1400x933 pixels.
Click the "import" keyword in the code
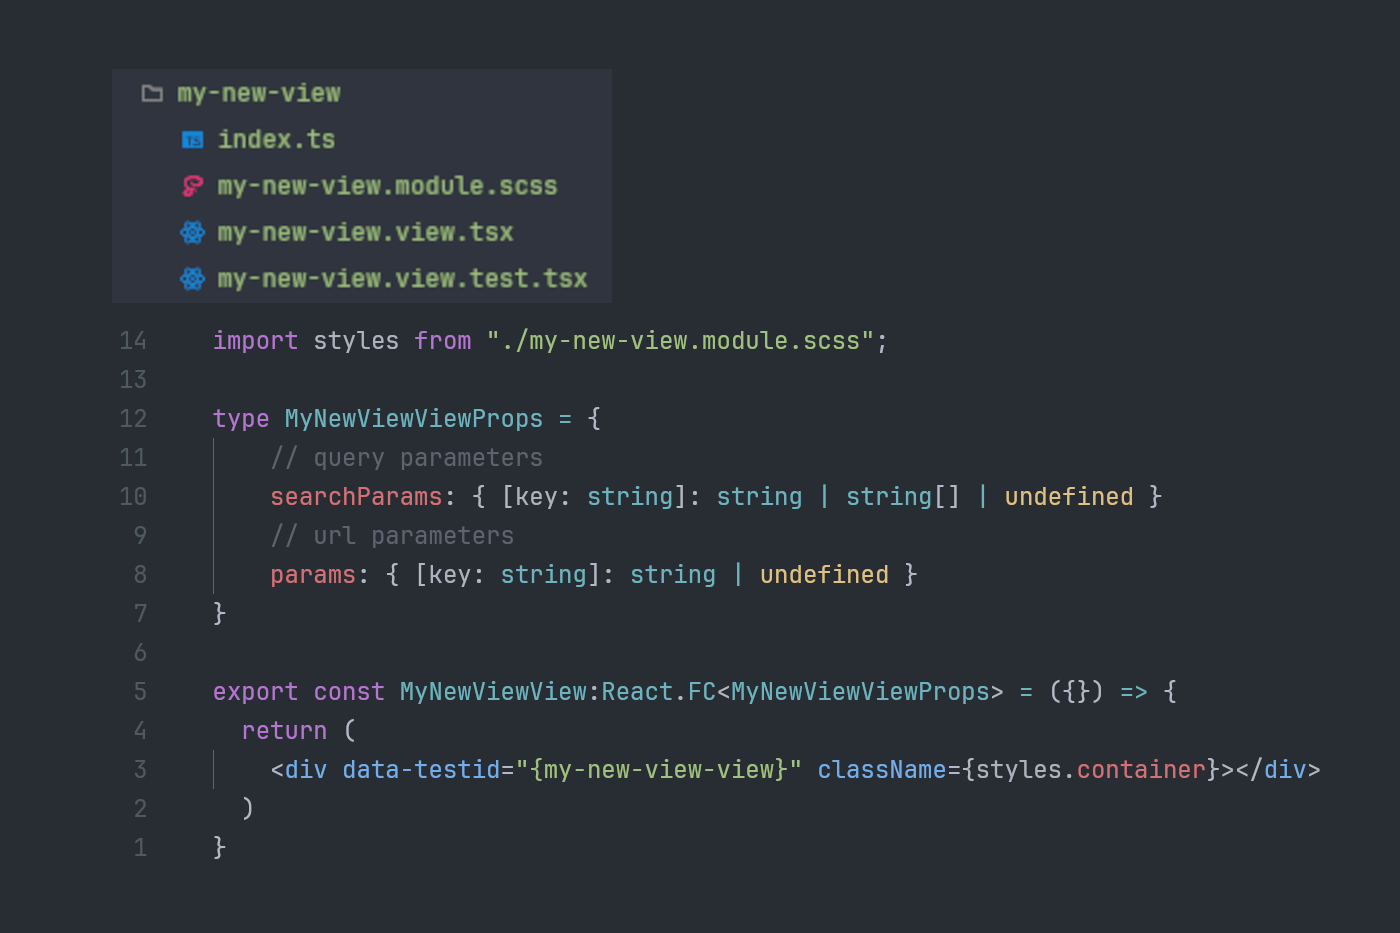[255, 341]
